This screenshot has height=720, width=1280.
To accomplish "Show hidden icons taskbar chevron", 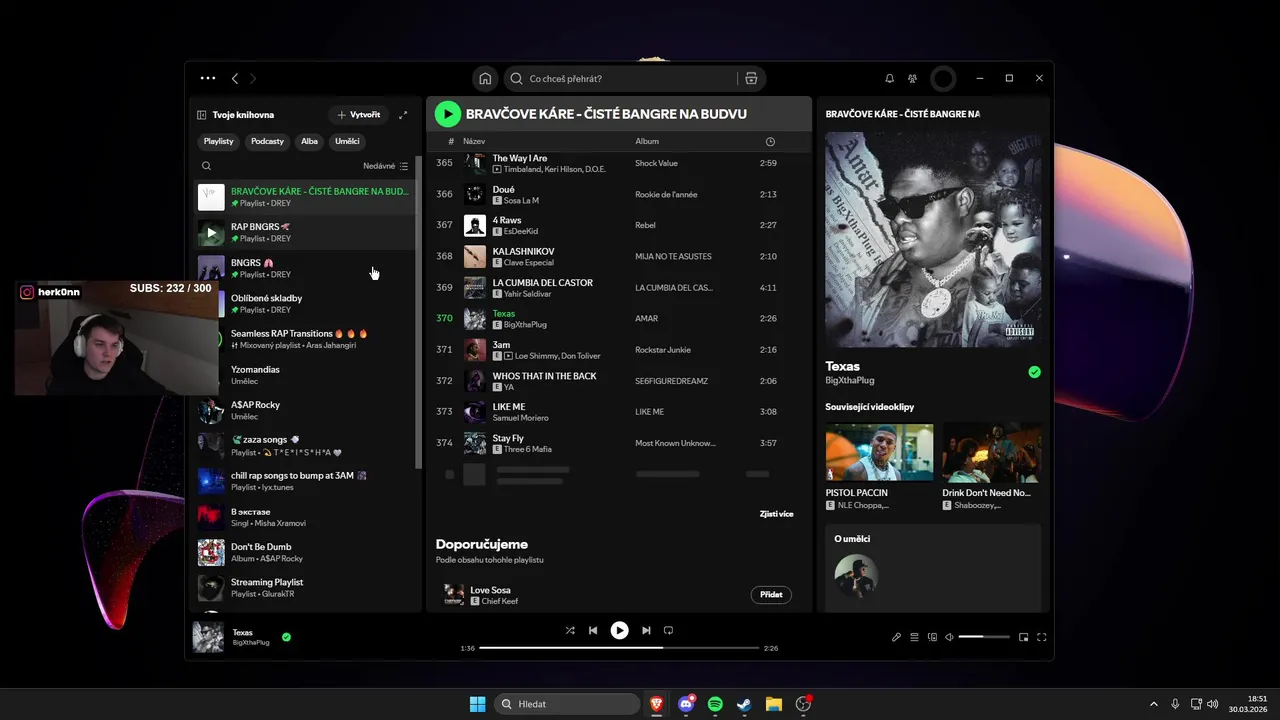I will [1153, 704].
